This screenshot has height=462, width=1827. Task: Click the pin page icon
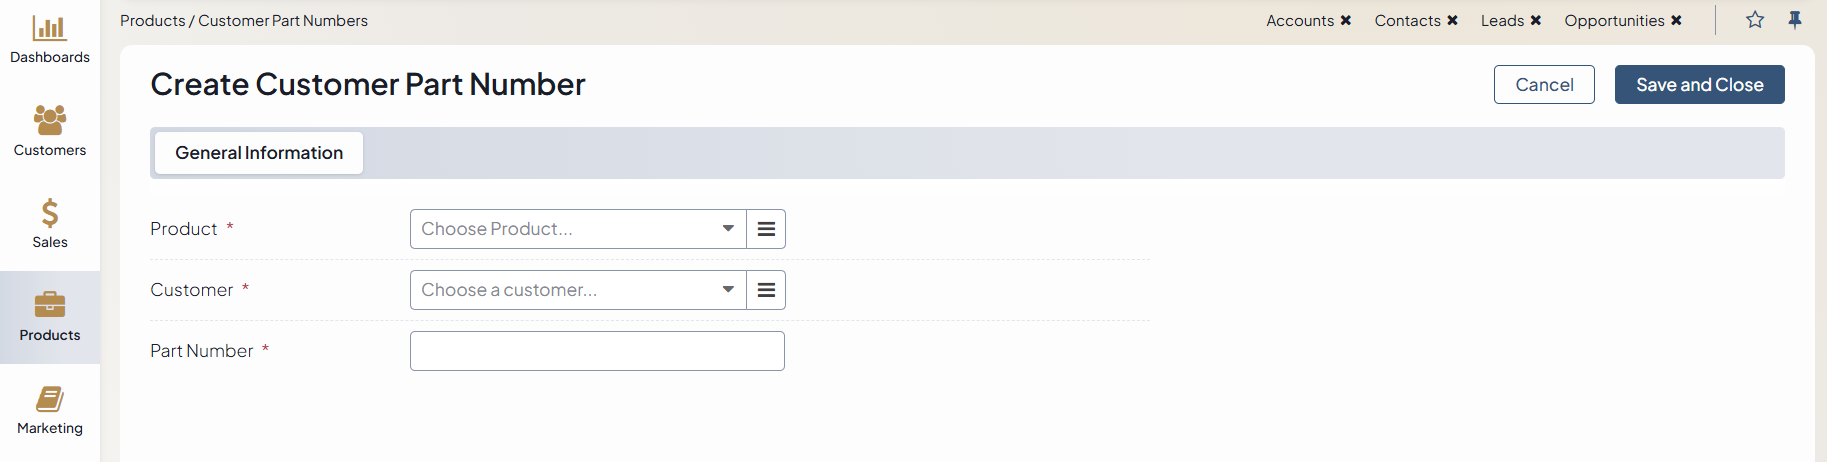point(1795,20)
